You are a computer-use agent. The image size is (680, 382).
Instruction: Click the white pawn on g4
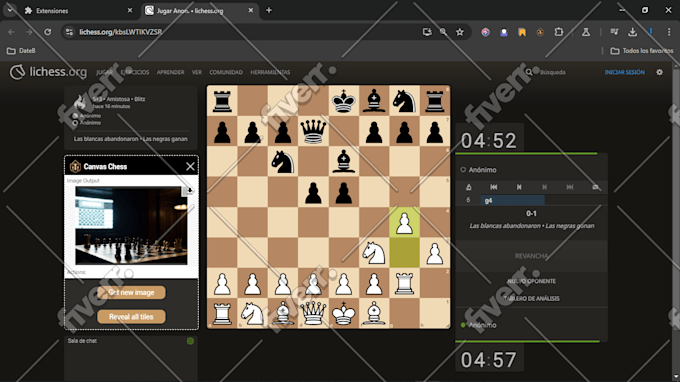404,222
